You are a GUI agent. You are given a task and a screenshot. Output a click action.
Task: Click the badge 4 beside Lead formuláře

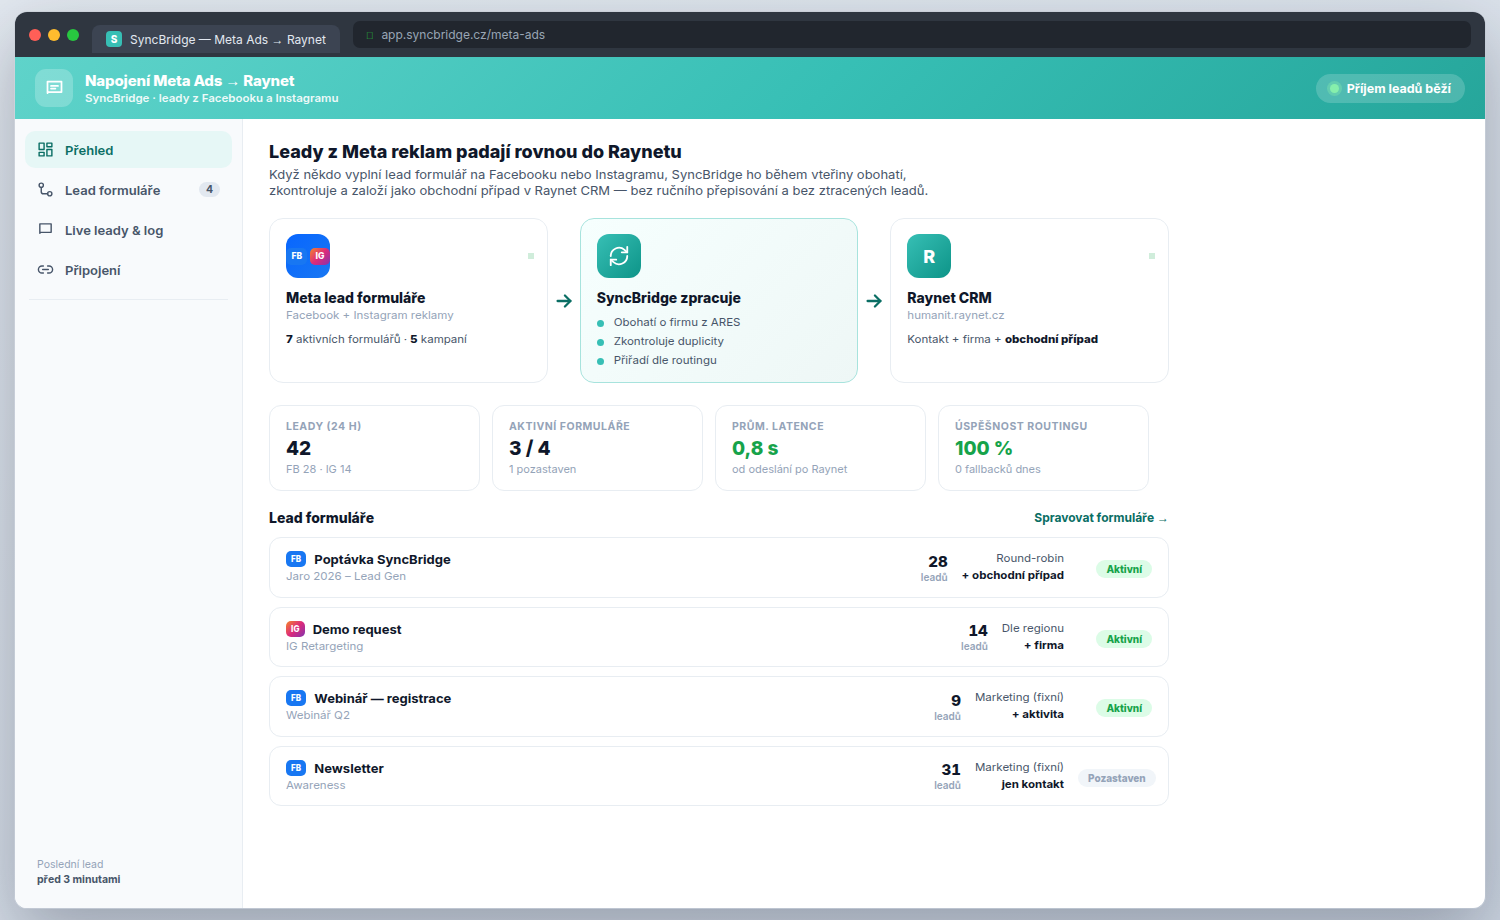(209, 189)
